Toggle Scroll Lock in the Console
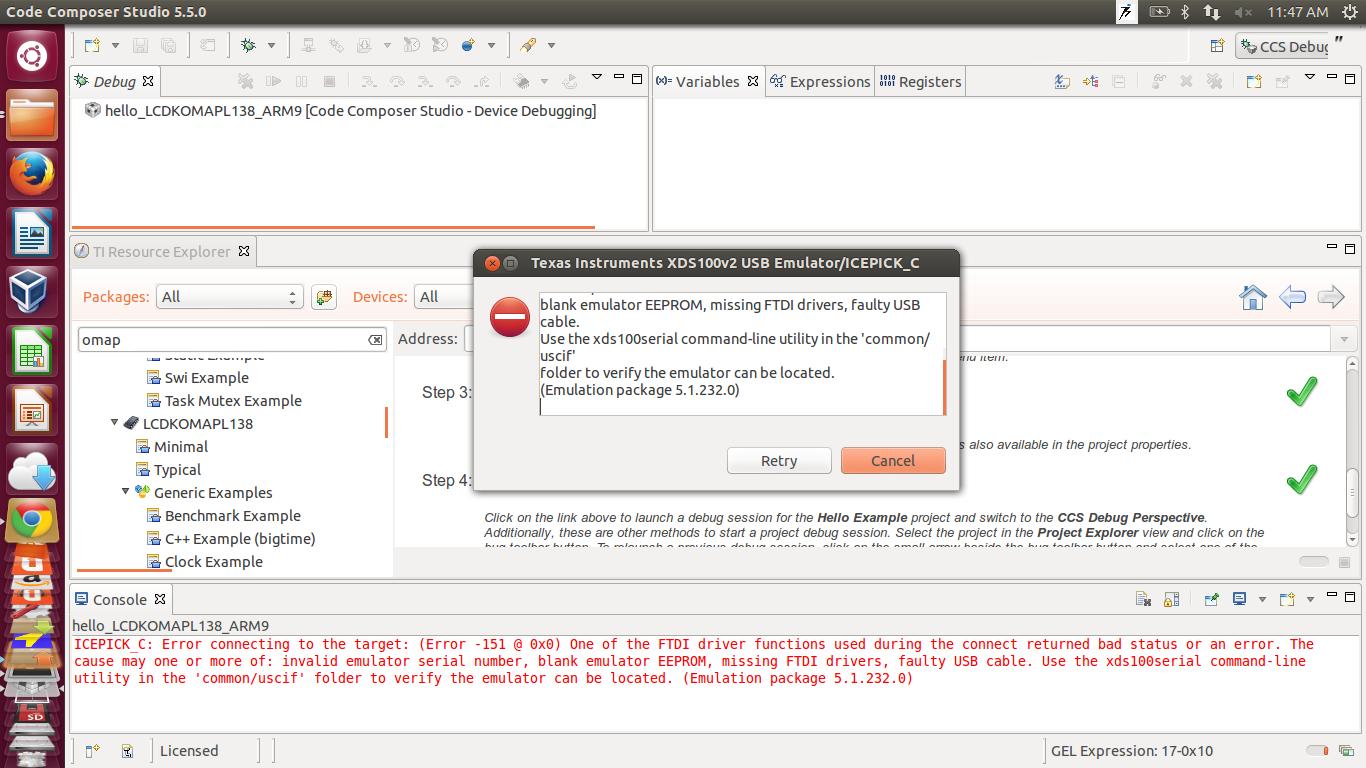Screen dimensions: 1366x768 tap(1172, 599)
